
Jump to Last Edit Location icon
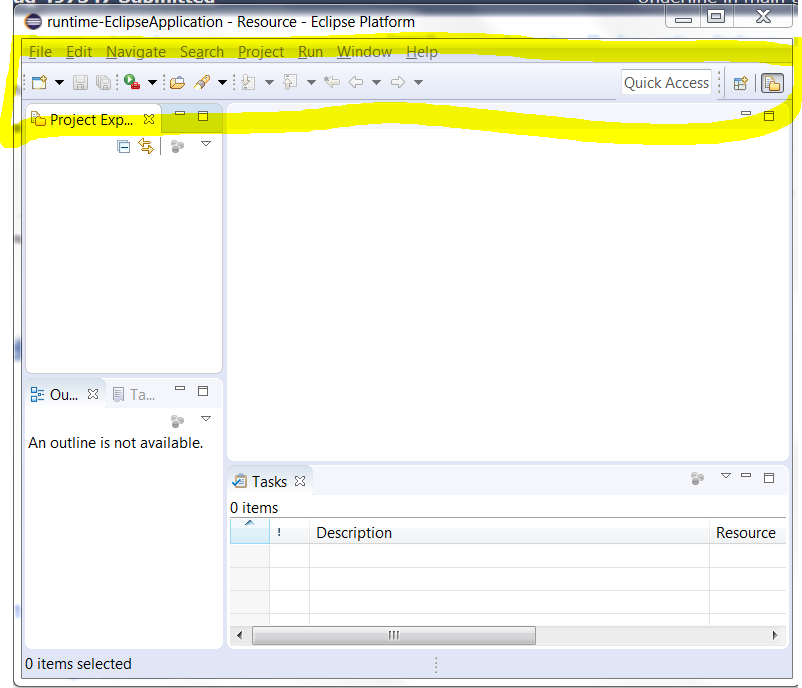332,82
